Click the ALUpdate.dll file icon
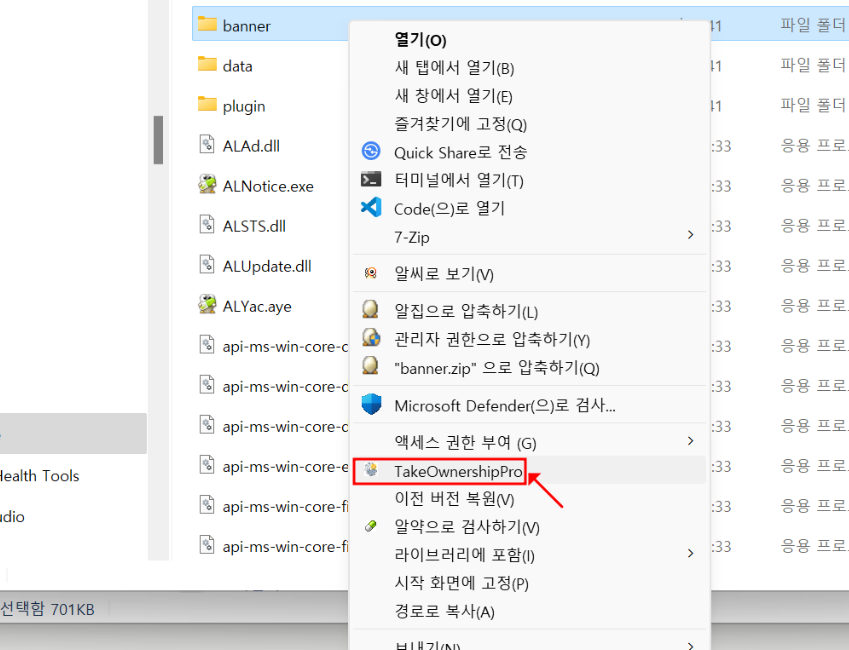This screenshot has width=849, height=650. pyautogui.click(x=207, y=265)
